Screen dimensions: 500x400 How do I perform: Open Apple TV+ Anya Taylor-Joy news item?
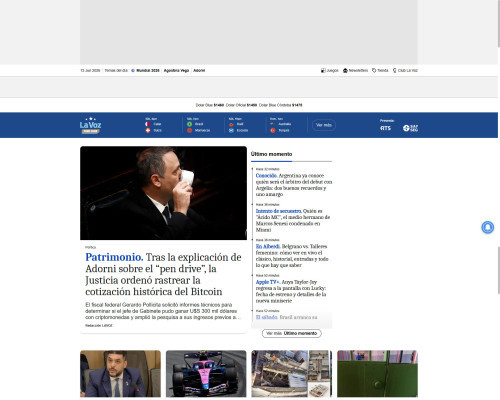291,291
